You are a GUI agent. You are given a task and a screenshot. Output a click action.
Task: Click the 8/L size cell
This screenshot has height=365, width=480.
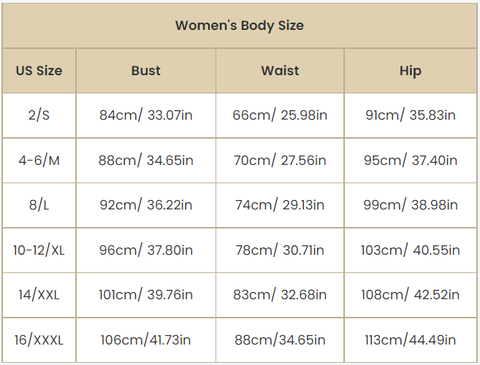[x=39, y=205]
